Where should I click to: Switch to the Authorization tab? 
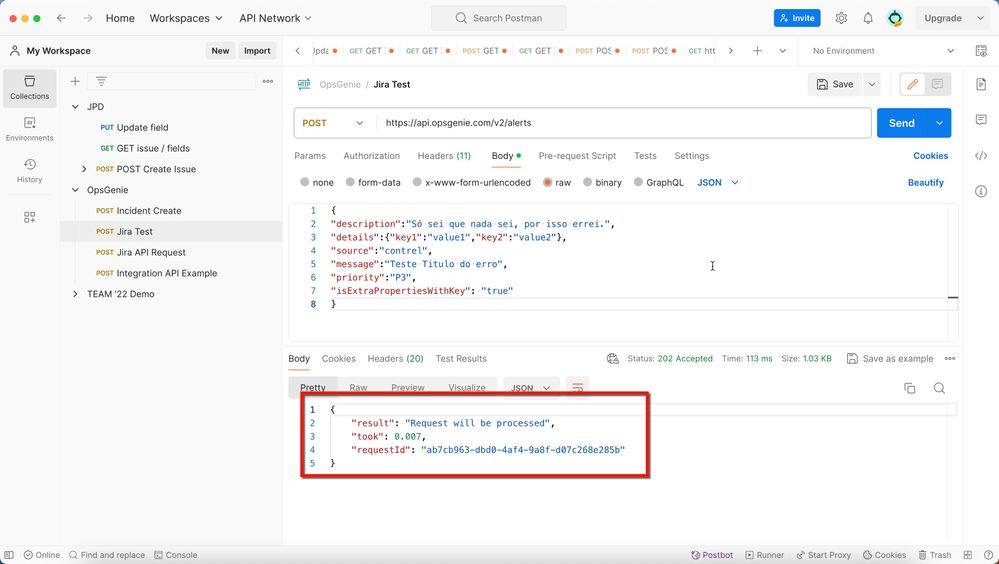(371, 155)
